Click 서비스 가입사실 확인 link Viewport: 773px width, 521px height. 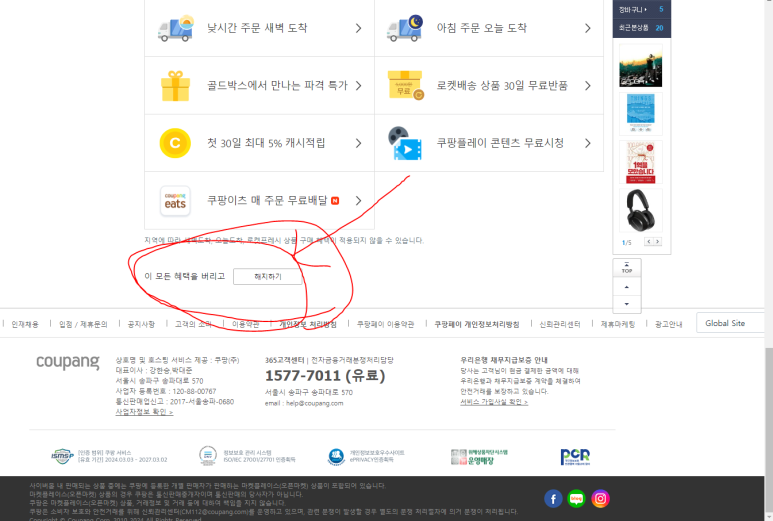[494, 402]
